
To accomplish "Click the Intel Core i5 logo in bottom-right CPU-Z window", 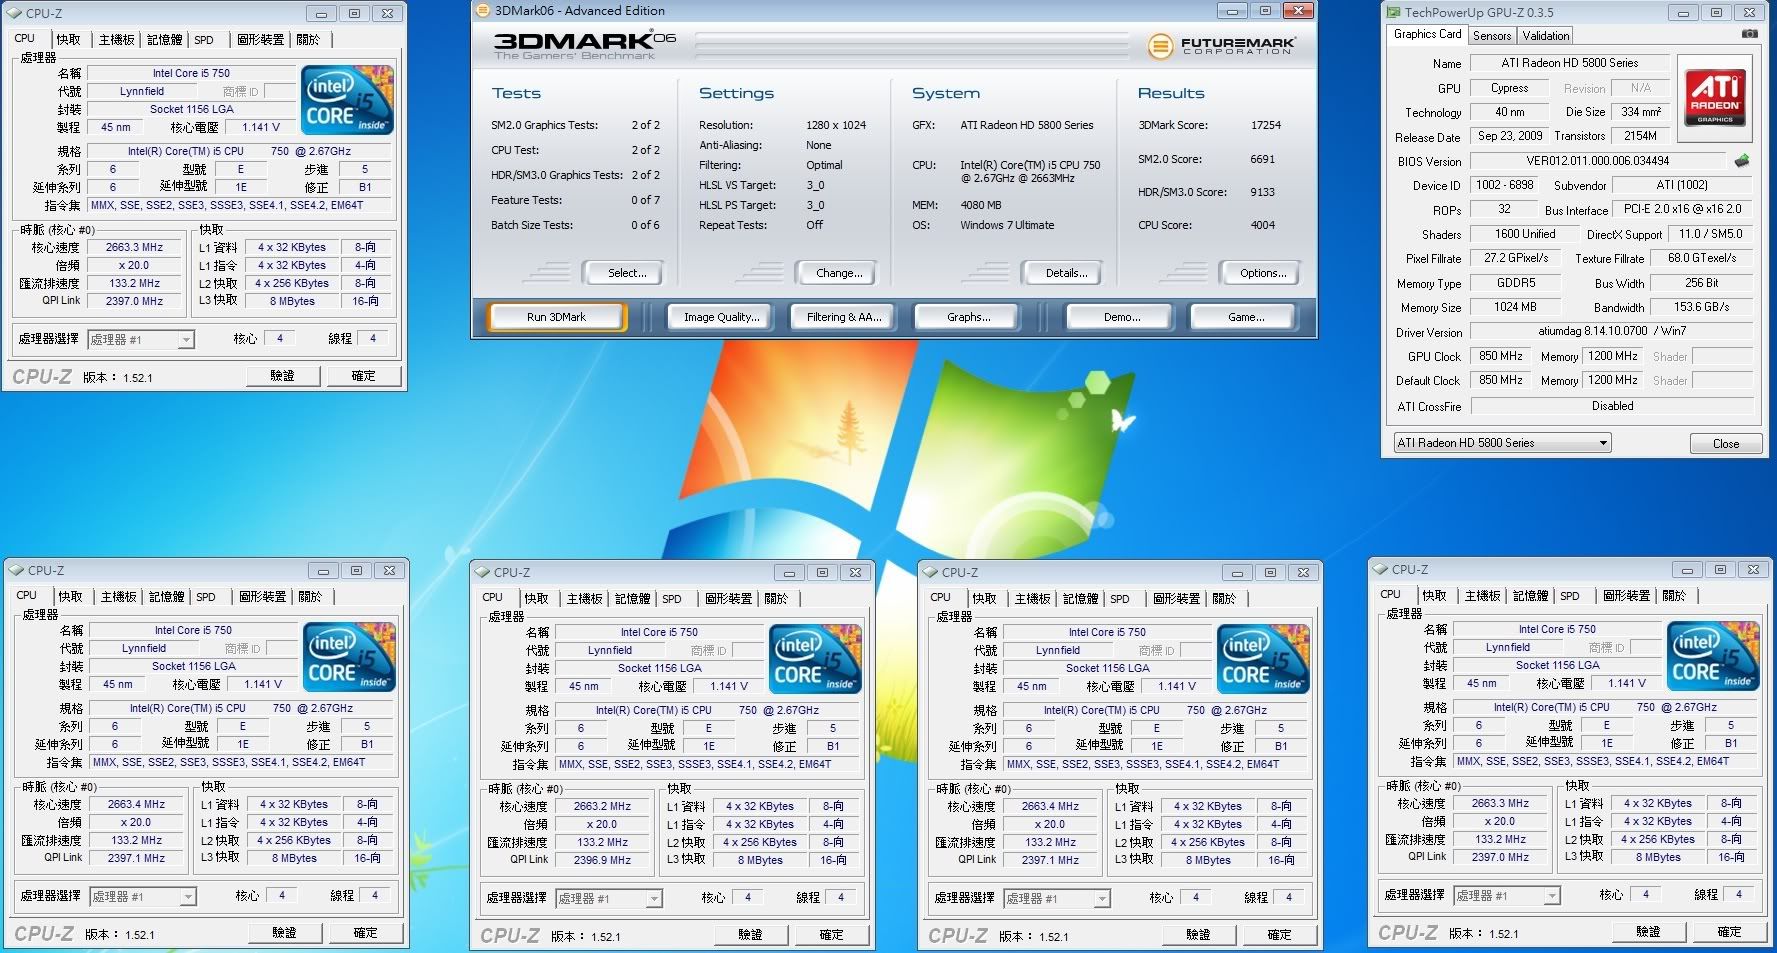I will coord(1713,655).
